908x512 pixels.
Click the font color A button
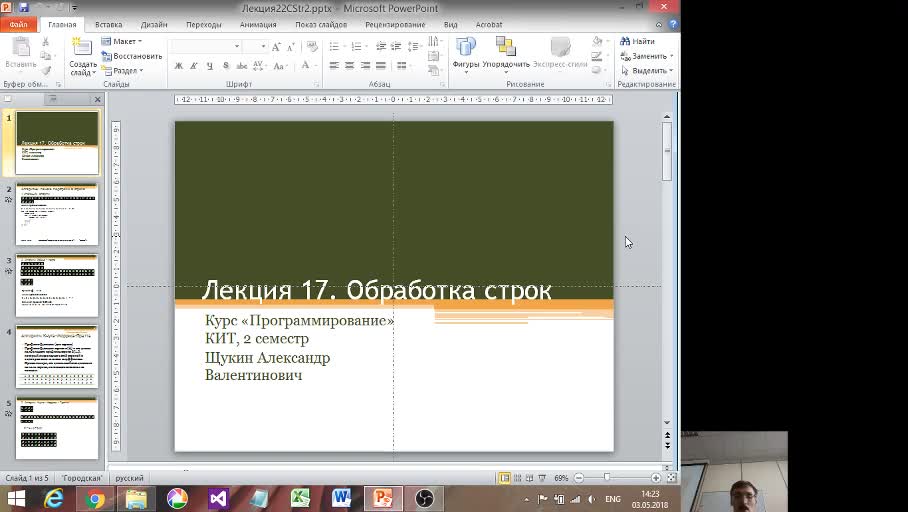coord(305,65)
